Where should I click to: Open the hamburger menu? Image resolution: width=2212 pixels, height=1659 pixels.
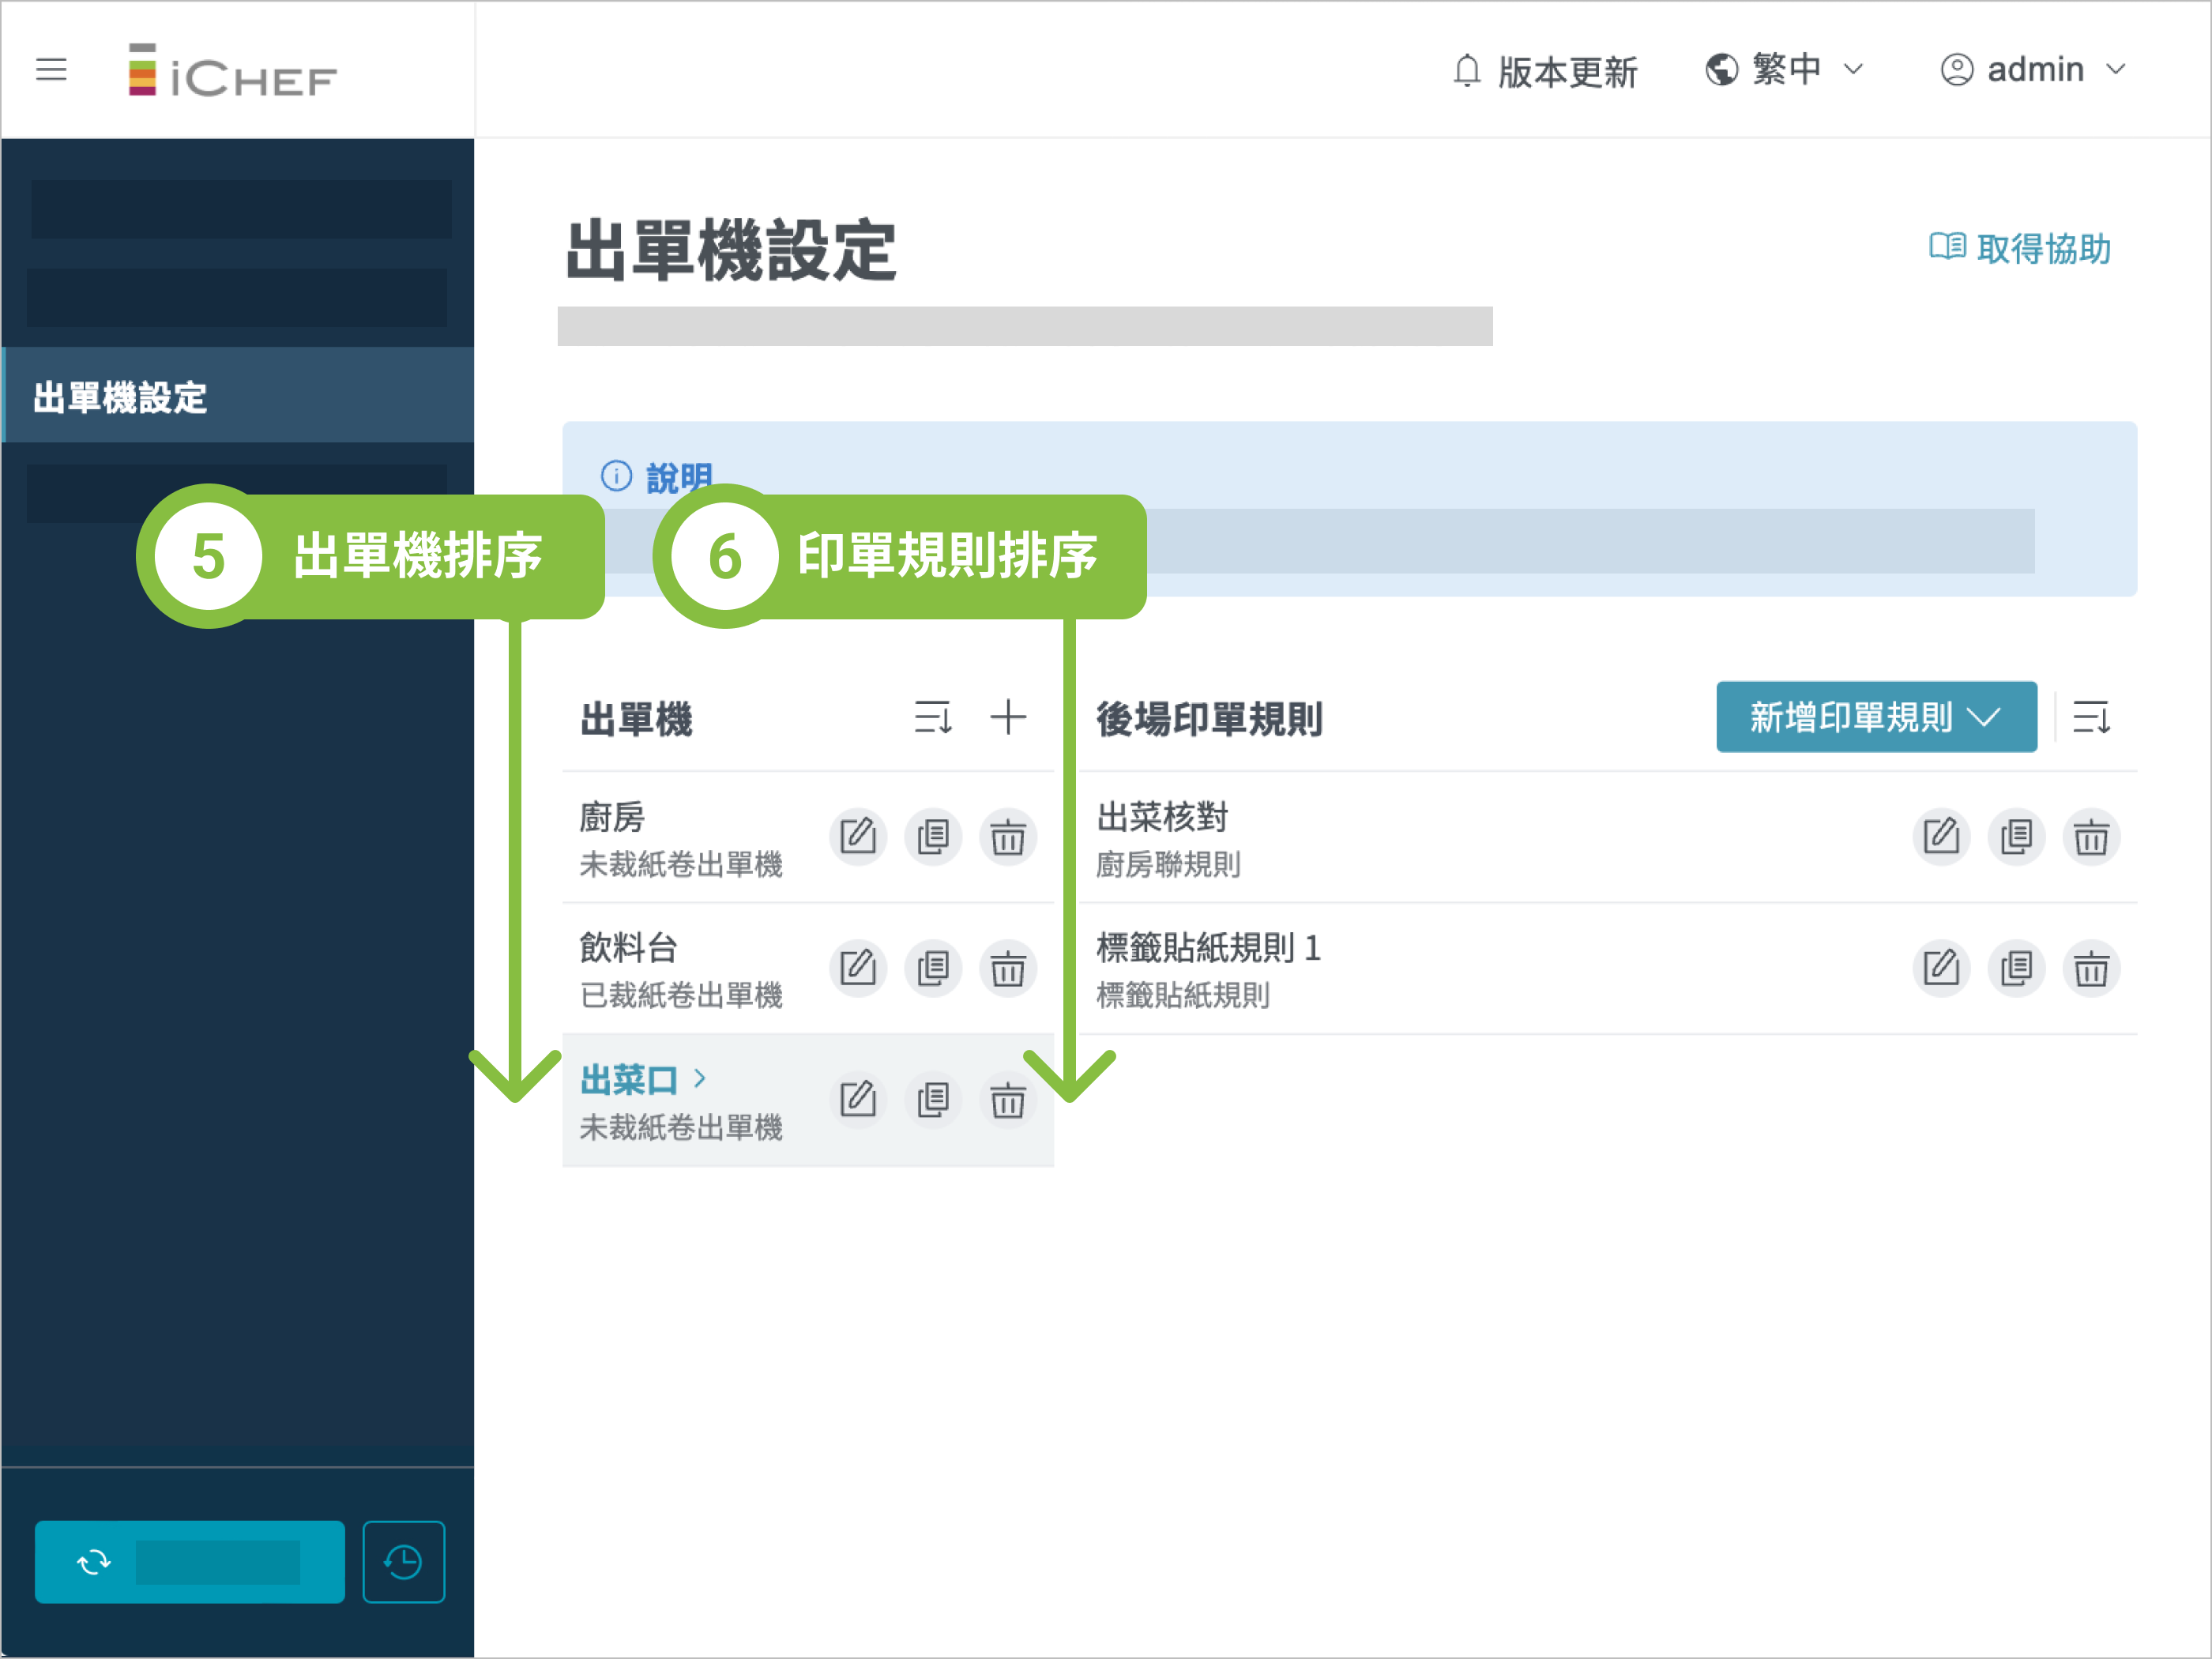(x=51, y=70)
